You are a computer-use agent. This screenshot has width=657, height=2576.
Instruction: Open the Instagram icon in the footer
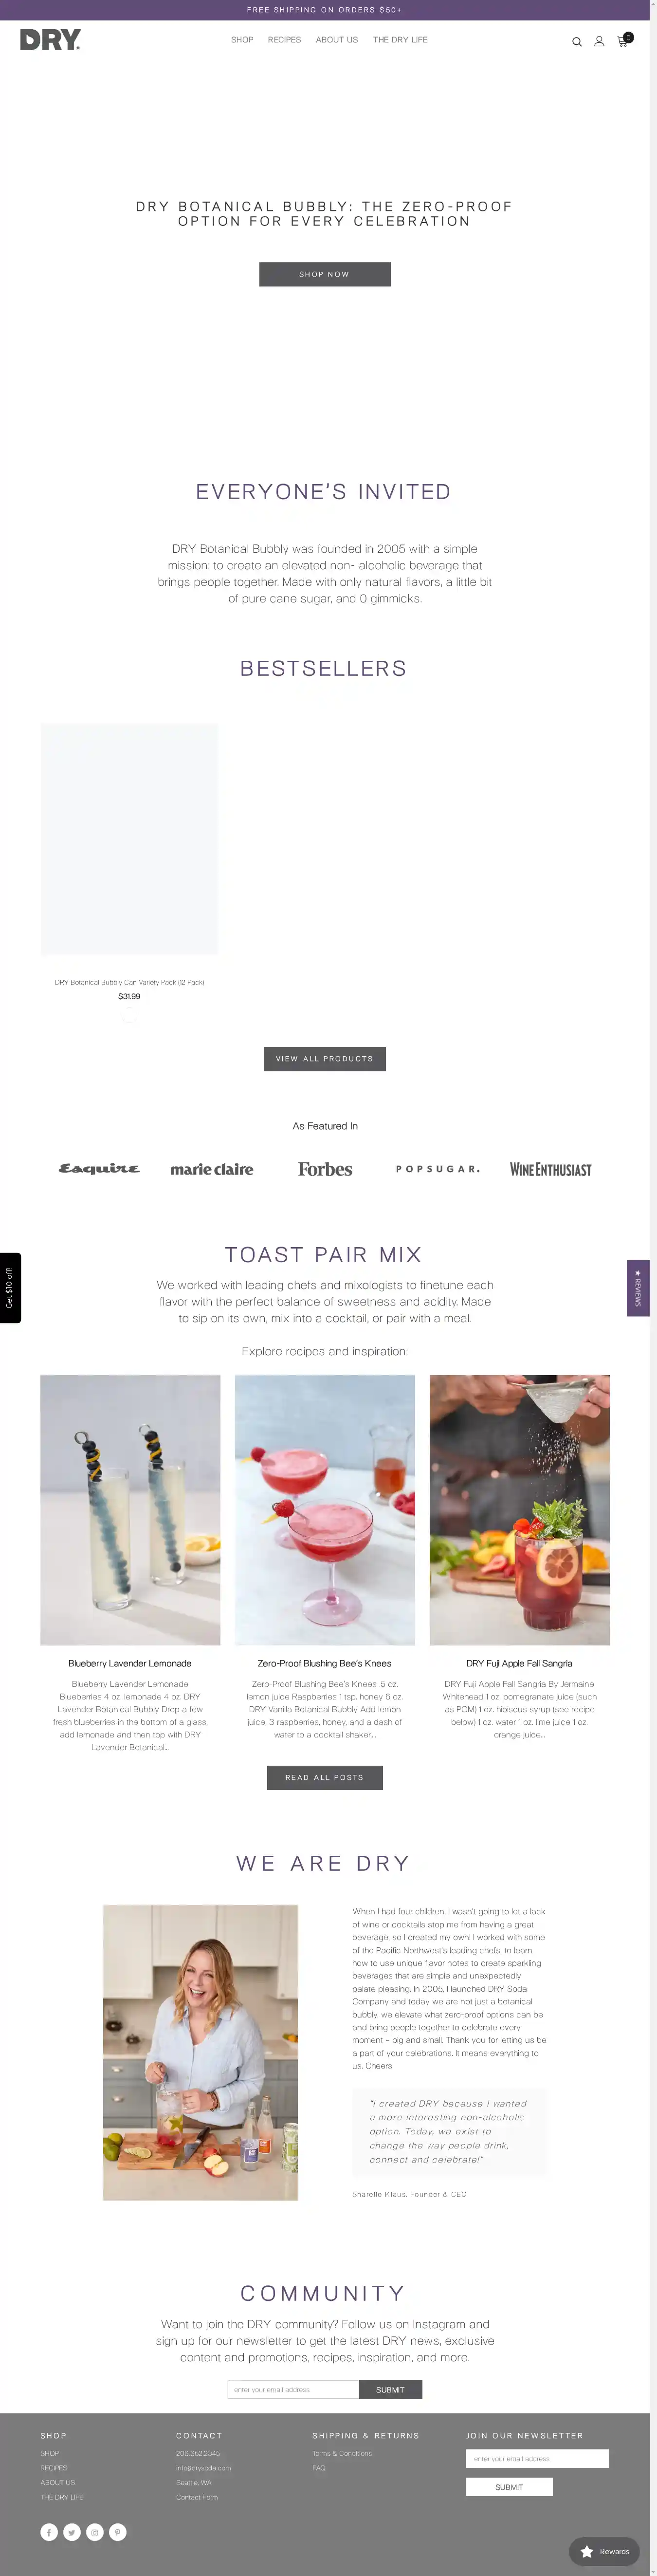point(95,2532)
